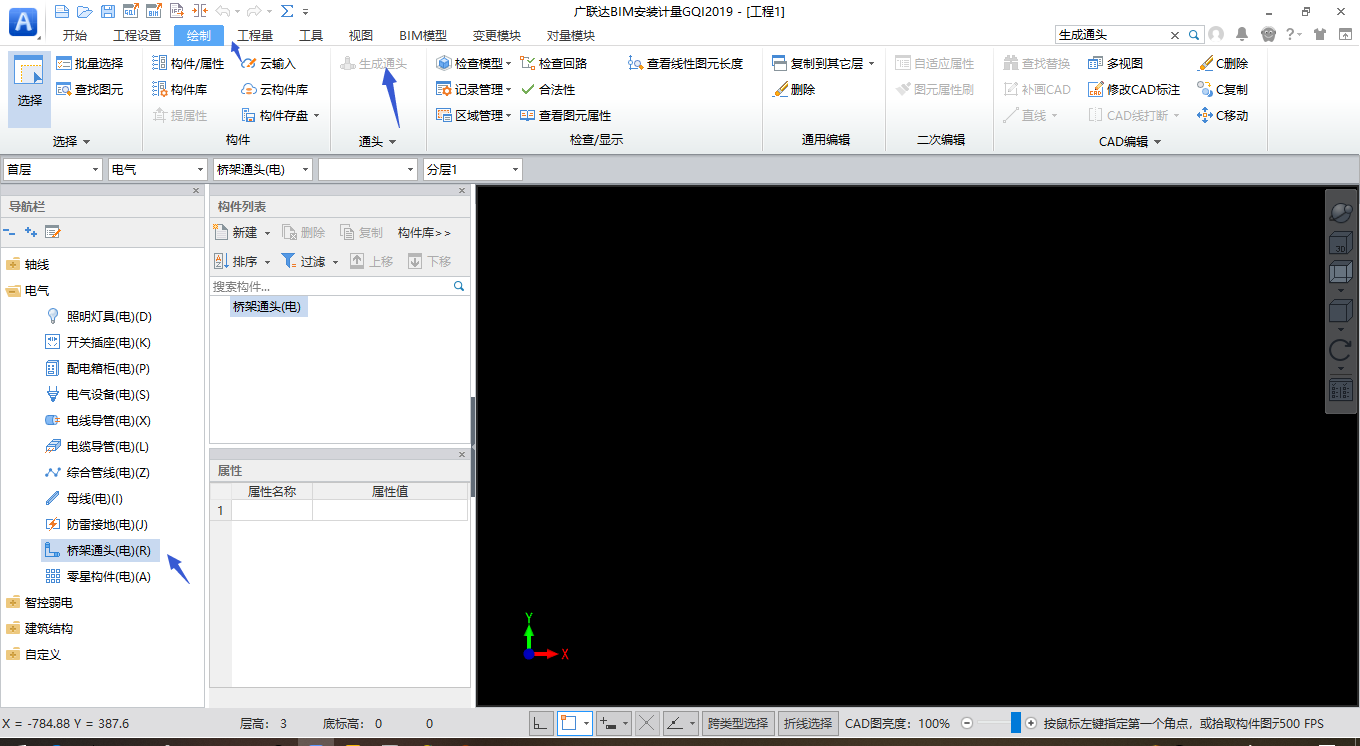
Task: Click the CAD brightness slider handle
Action: (x=1016, y=723)
